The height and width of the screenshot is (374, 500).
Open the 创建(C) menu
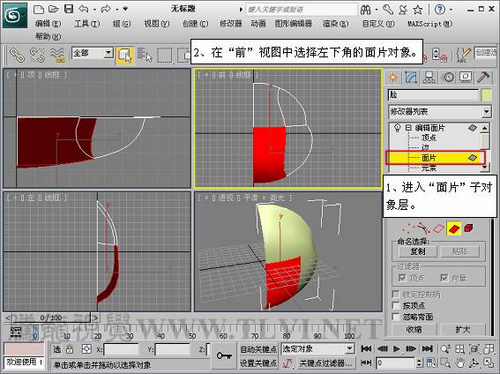click(195, 24)
